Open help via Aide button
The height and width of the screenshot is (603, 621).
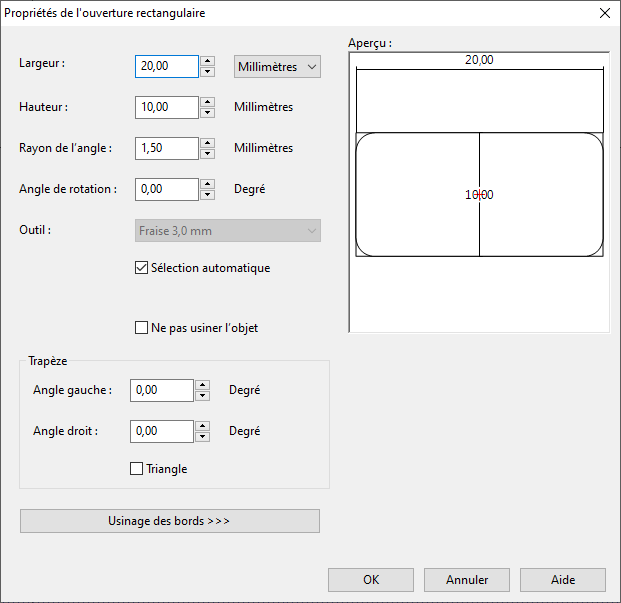point(563,580)
